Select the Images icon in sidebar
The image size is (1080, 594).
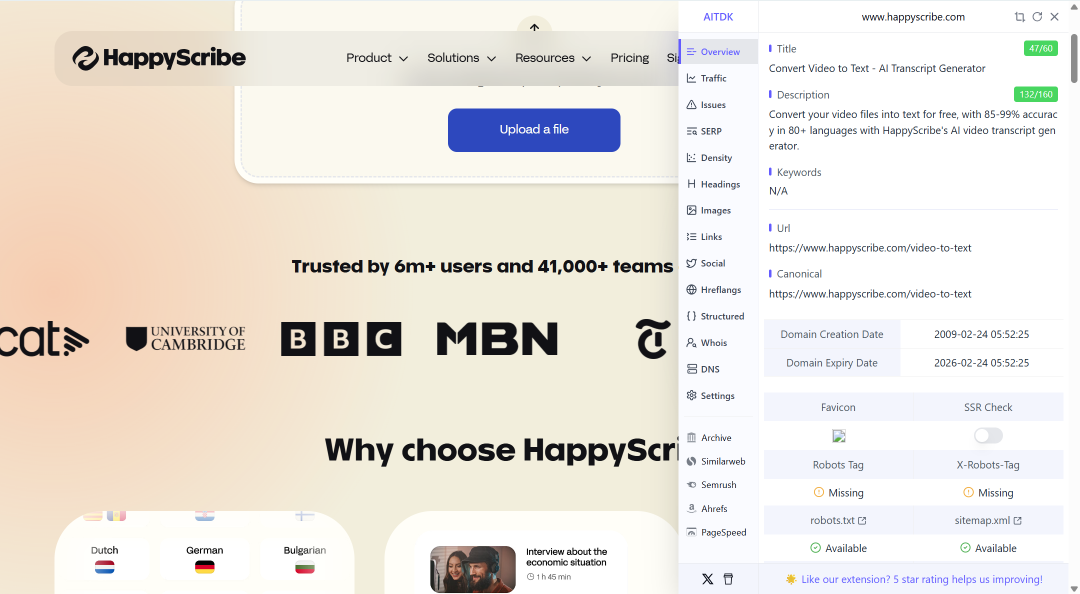[692, 210]
